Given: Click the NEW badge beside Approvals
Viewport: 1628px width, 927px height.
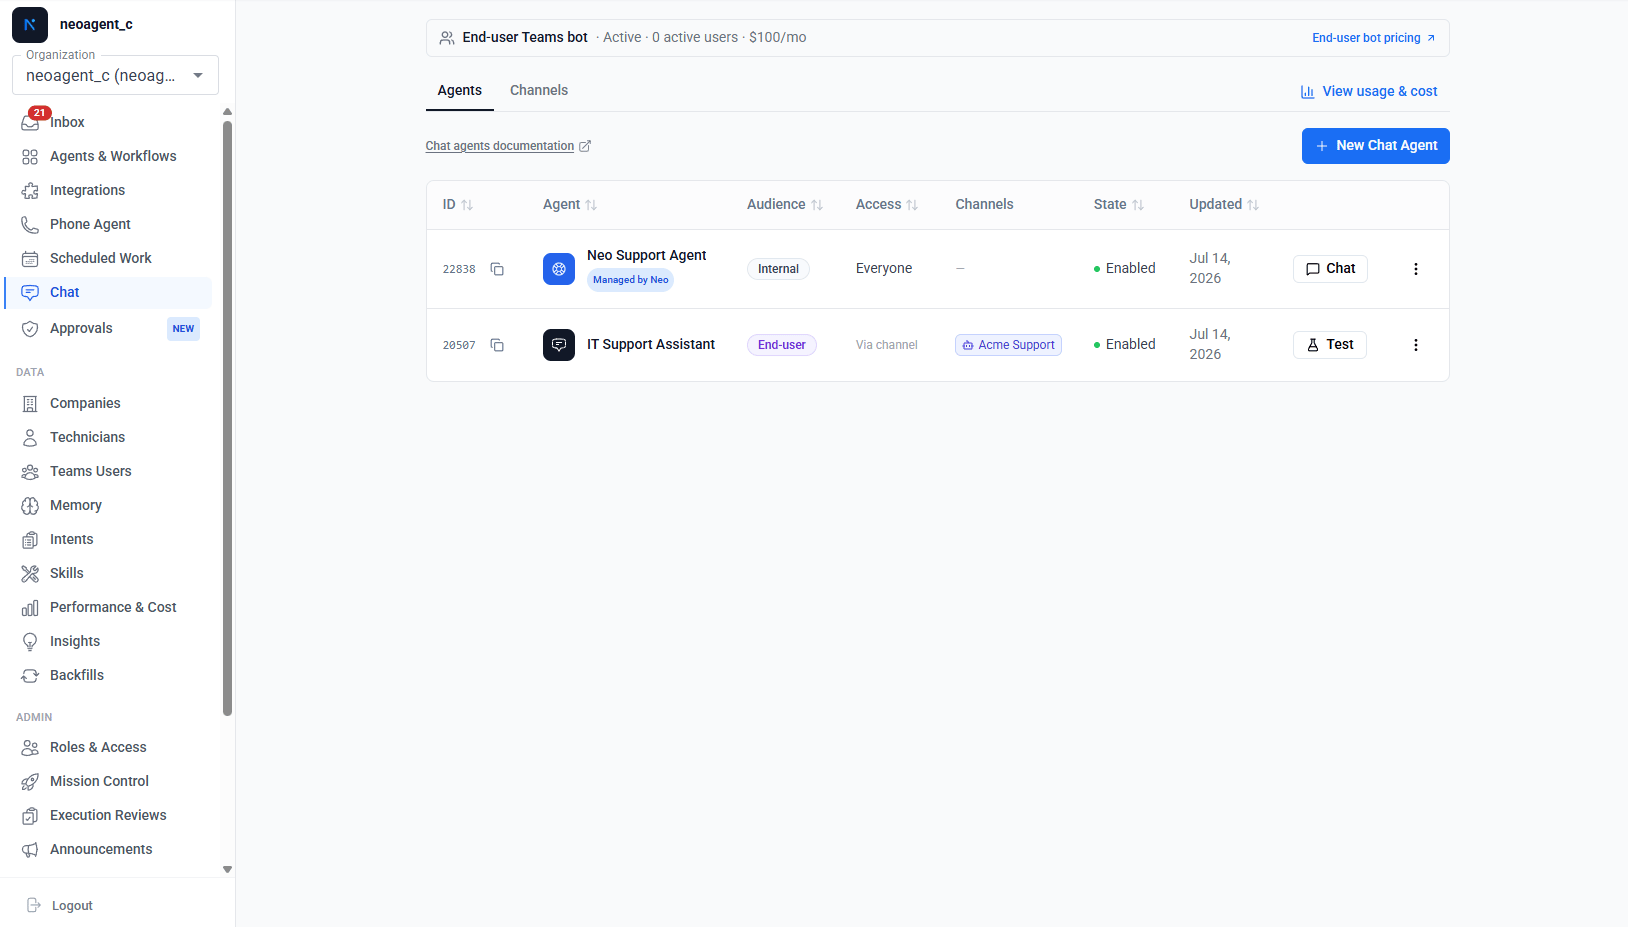Looking at the screenshot, I should click(183, 329).
